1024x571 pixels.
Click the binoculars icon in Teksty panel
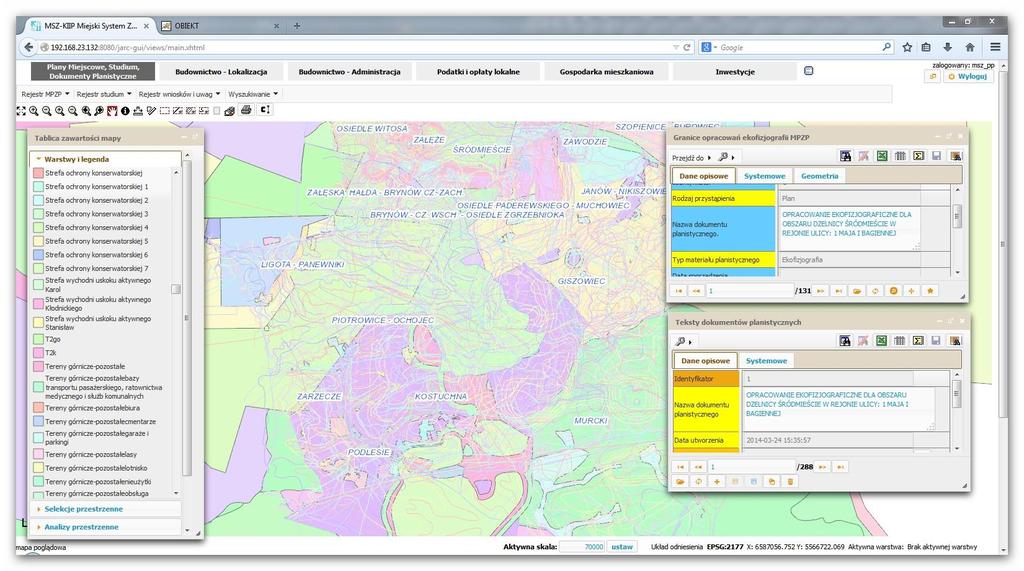click(846, 340)
